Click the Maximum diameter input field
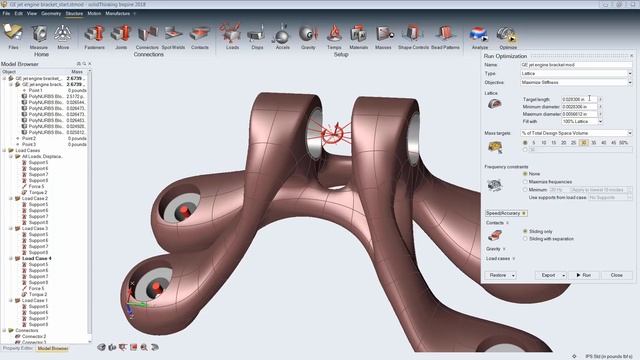 pyautogui.click(x=579, y=114)
